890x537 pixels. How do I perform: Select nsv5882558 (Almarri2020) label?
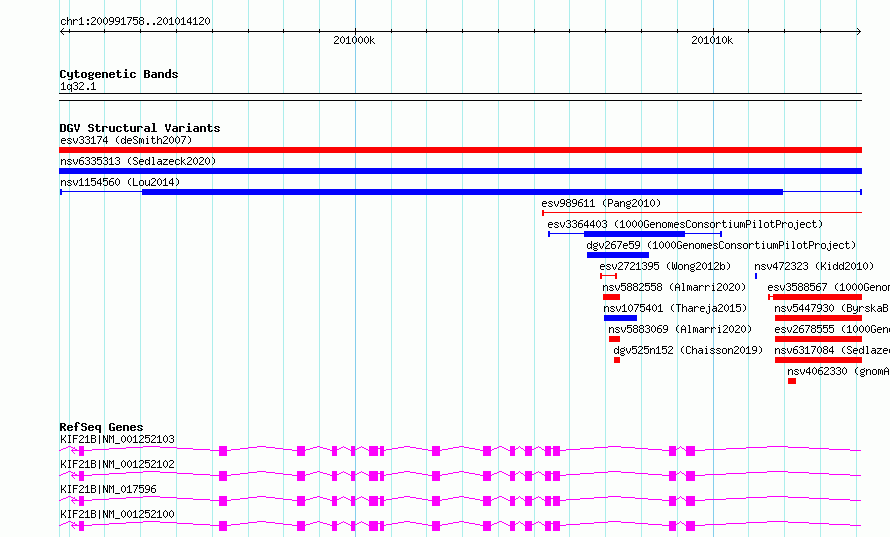(x=674, y=287)
